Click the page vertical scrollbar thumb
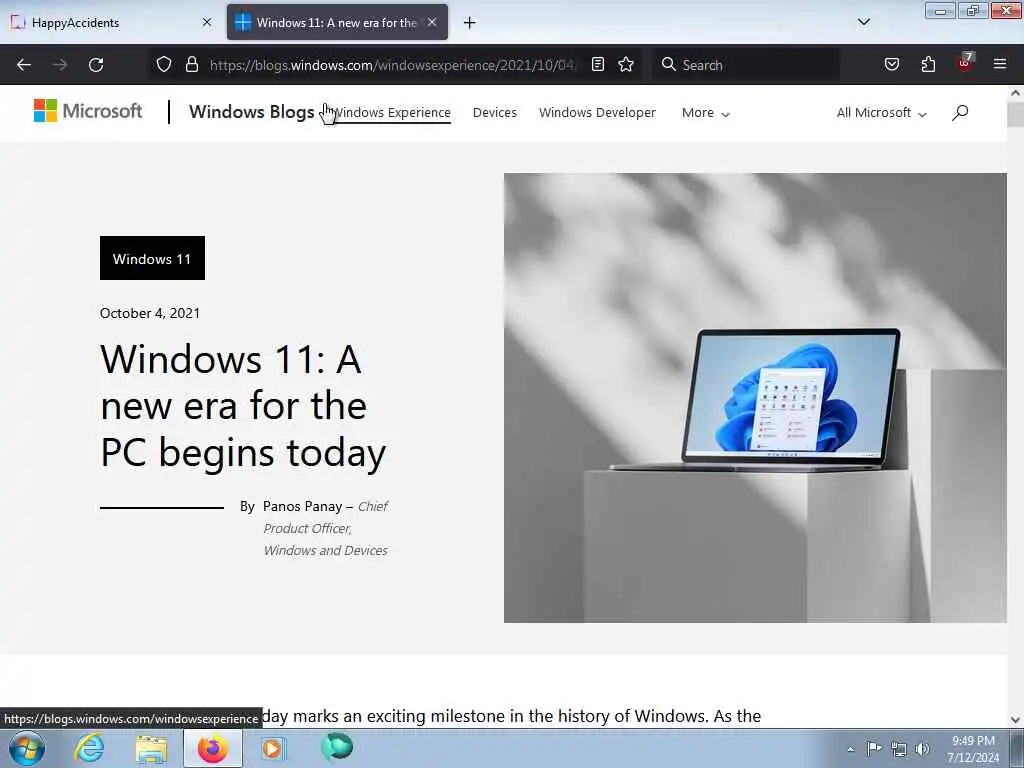This screenshot has width=1024, height=768. point(1016,114)
